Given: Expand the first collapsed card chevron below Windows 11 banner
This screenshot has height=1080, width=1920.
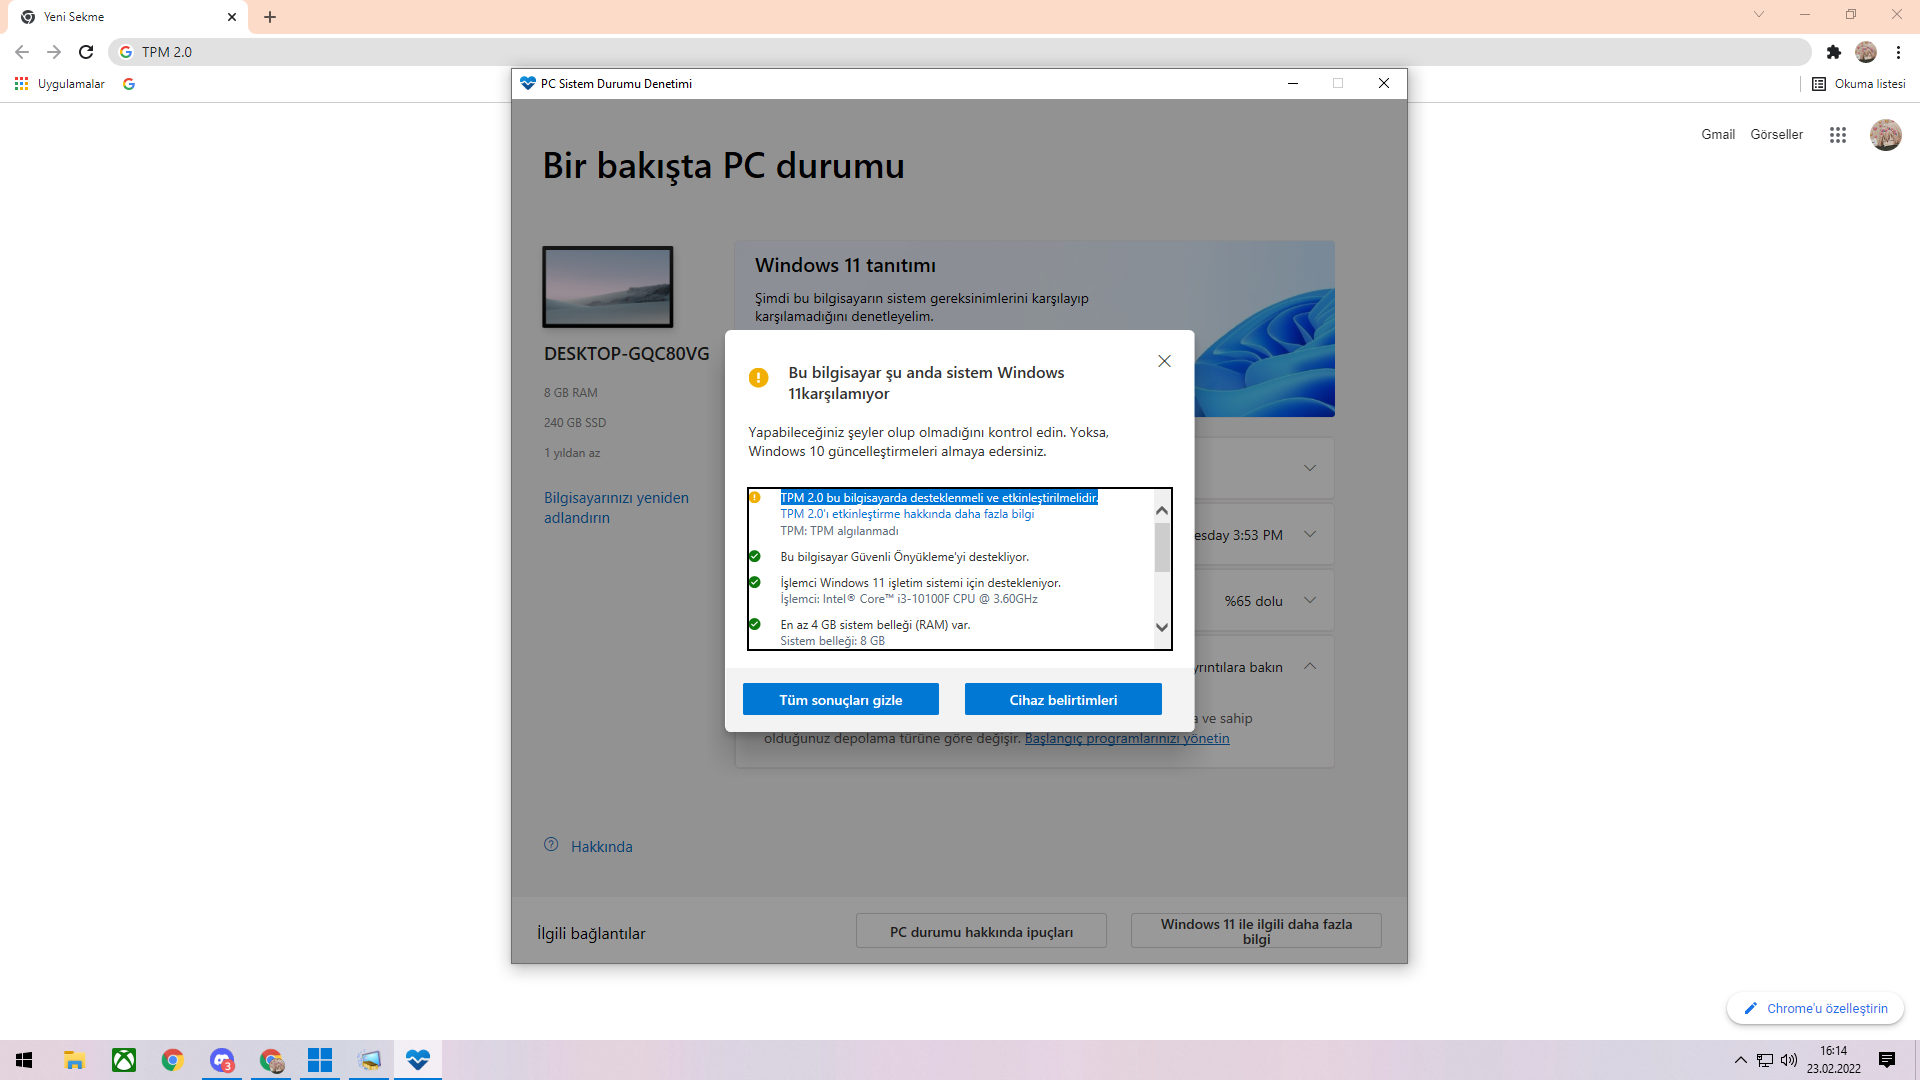Looking at the screenshot, I should pyautogui.click(x=1310, y=468).
